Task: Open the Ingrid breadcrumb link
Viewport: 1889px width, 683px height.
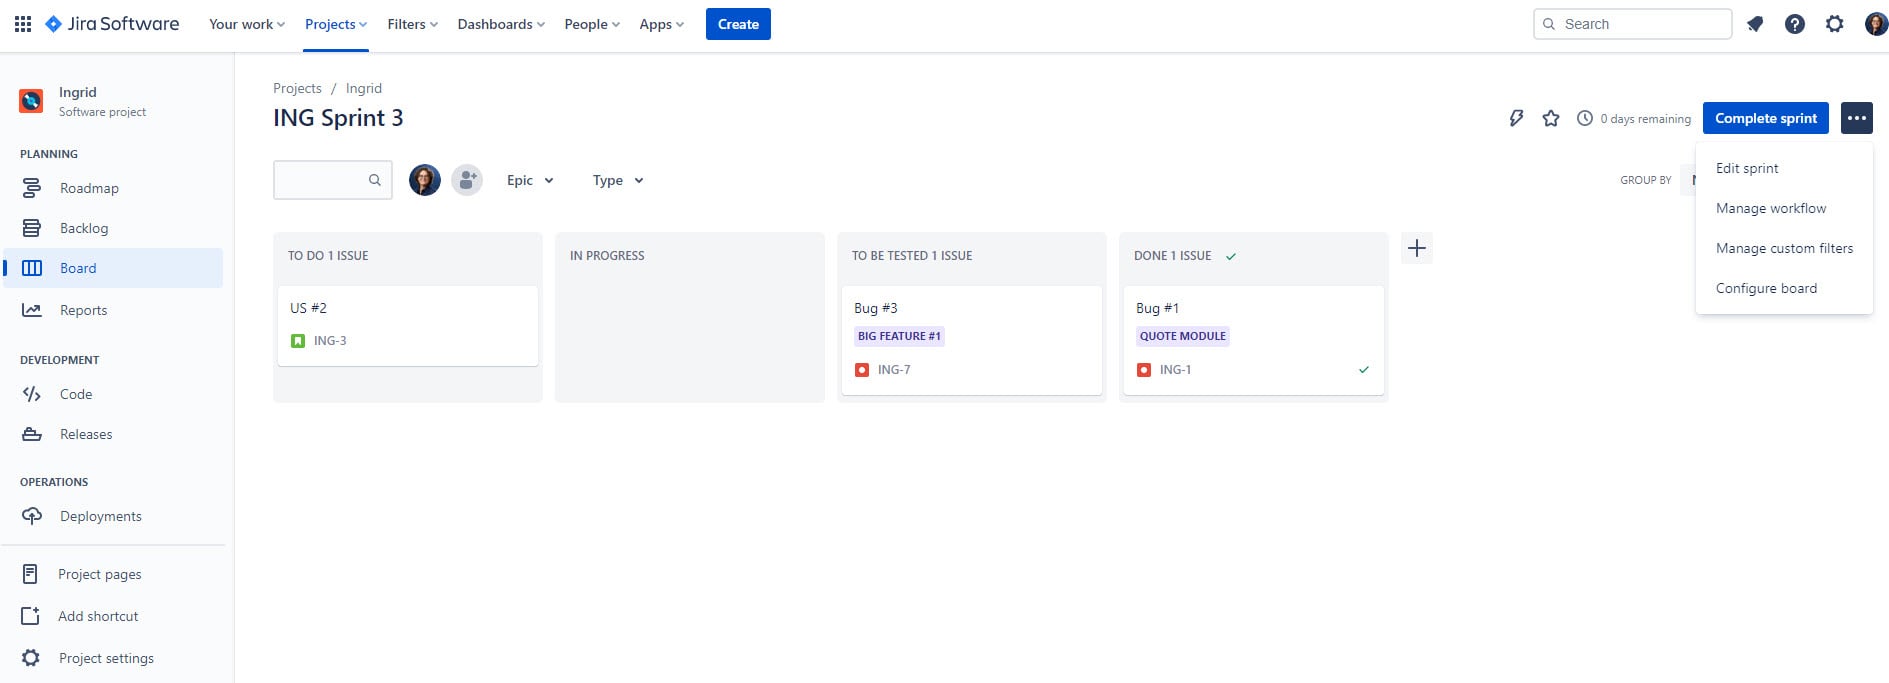Action: point(364,88)
